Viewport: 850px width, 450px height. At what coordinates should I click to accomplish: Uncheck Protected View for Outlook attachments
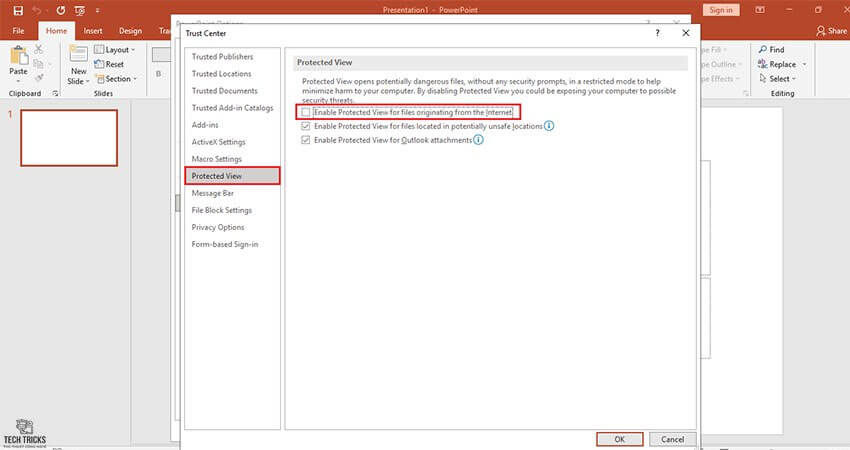(306, 140)
